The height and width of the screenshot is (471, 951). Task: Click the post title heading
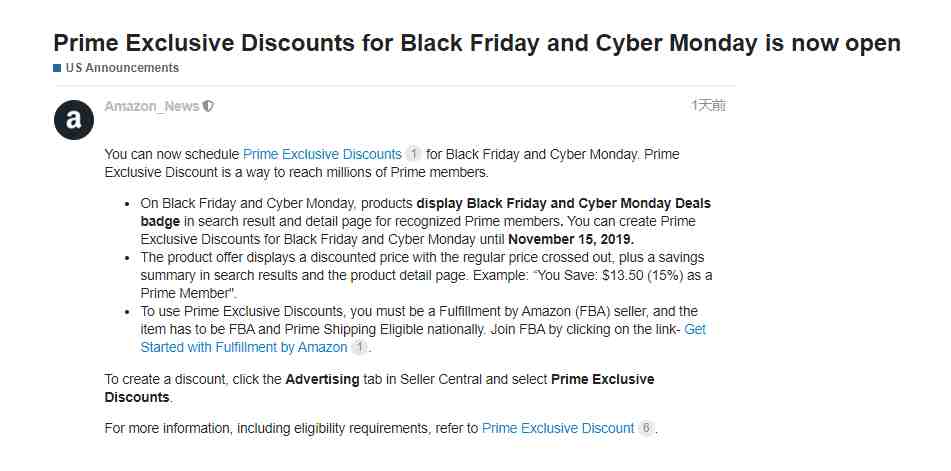pyautogui.click(x=477, y=43)
